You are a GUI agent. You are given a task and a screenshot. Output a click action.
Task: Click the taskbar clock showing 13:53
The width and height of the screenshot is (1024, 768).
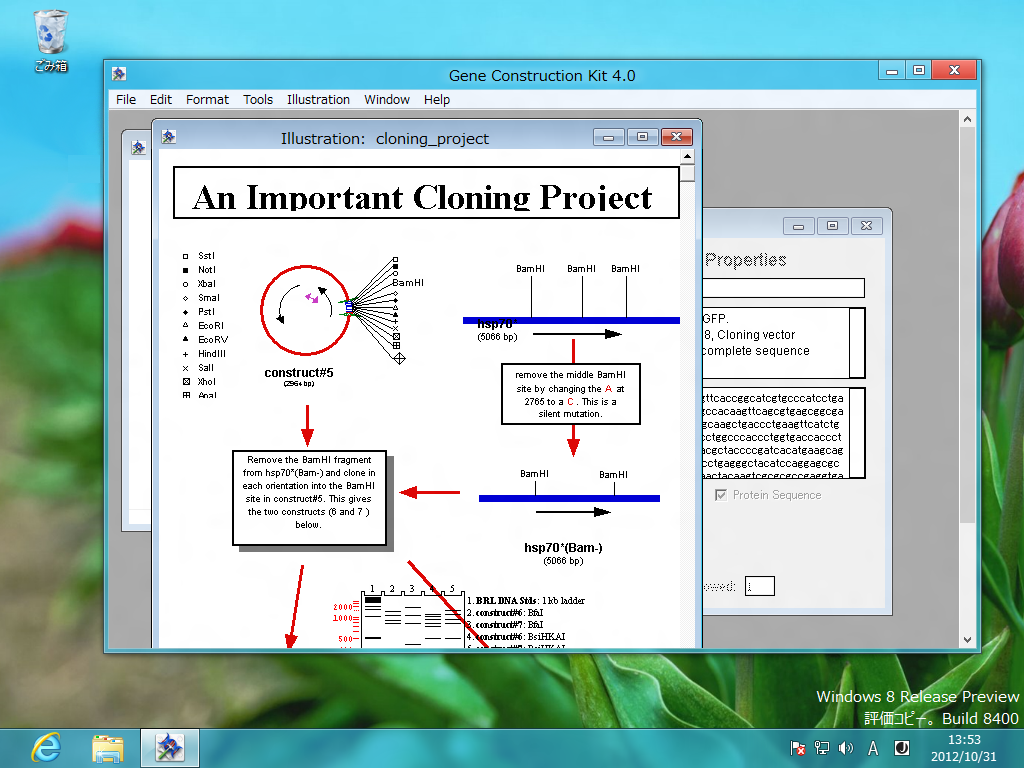[964, 740]
